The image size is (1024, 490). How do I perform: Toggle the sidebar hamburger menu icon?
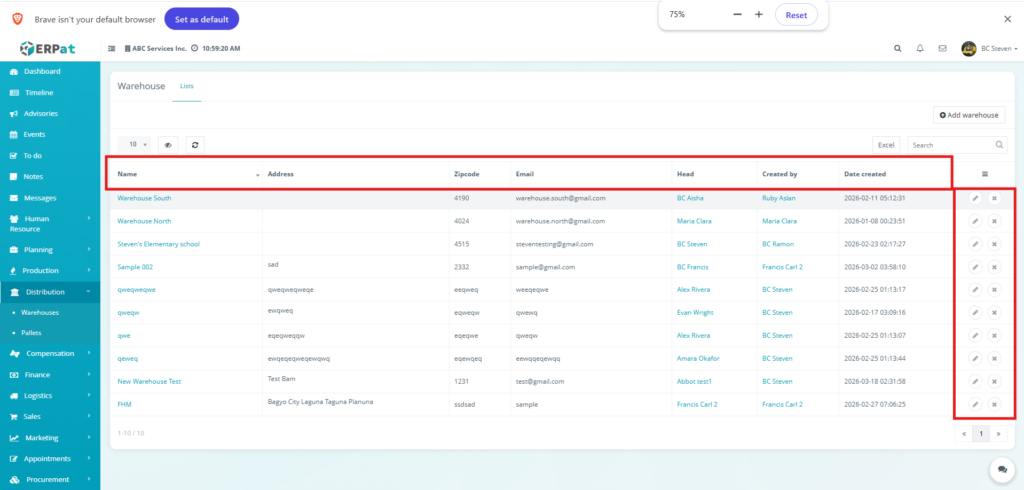(x=112, y=48)
